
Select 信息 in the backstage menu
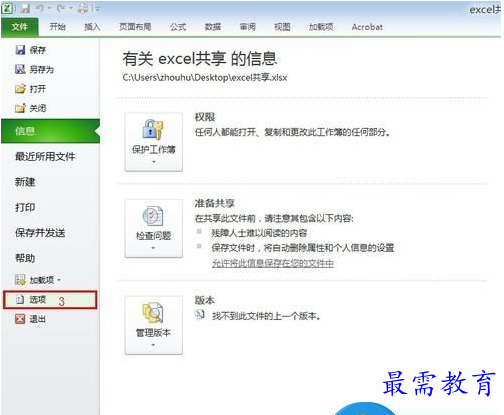[x=50, y=131]
